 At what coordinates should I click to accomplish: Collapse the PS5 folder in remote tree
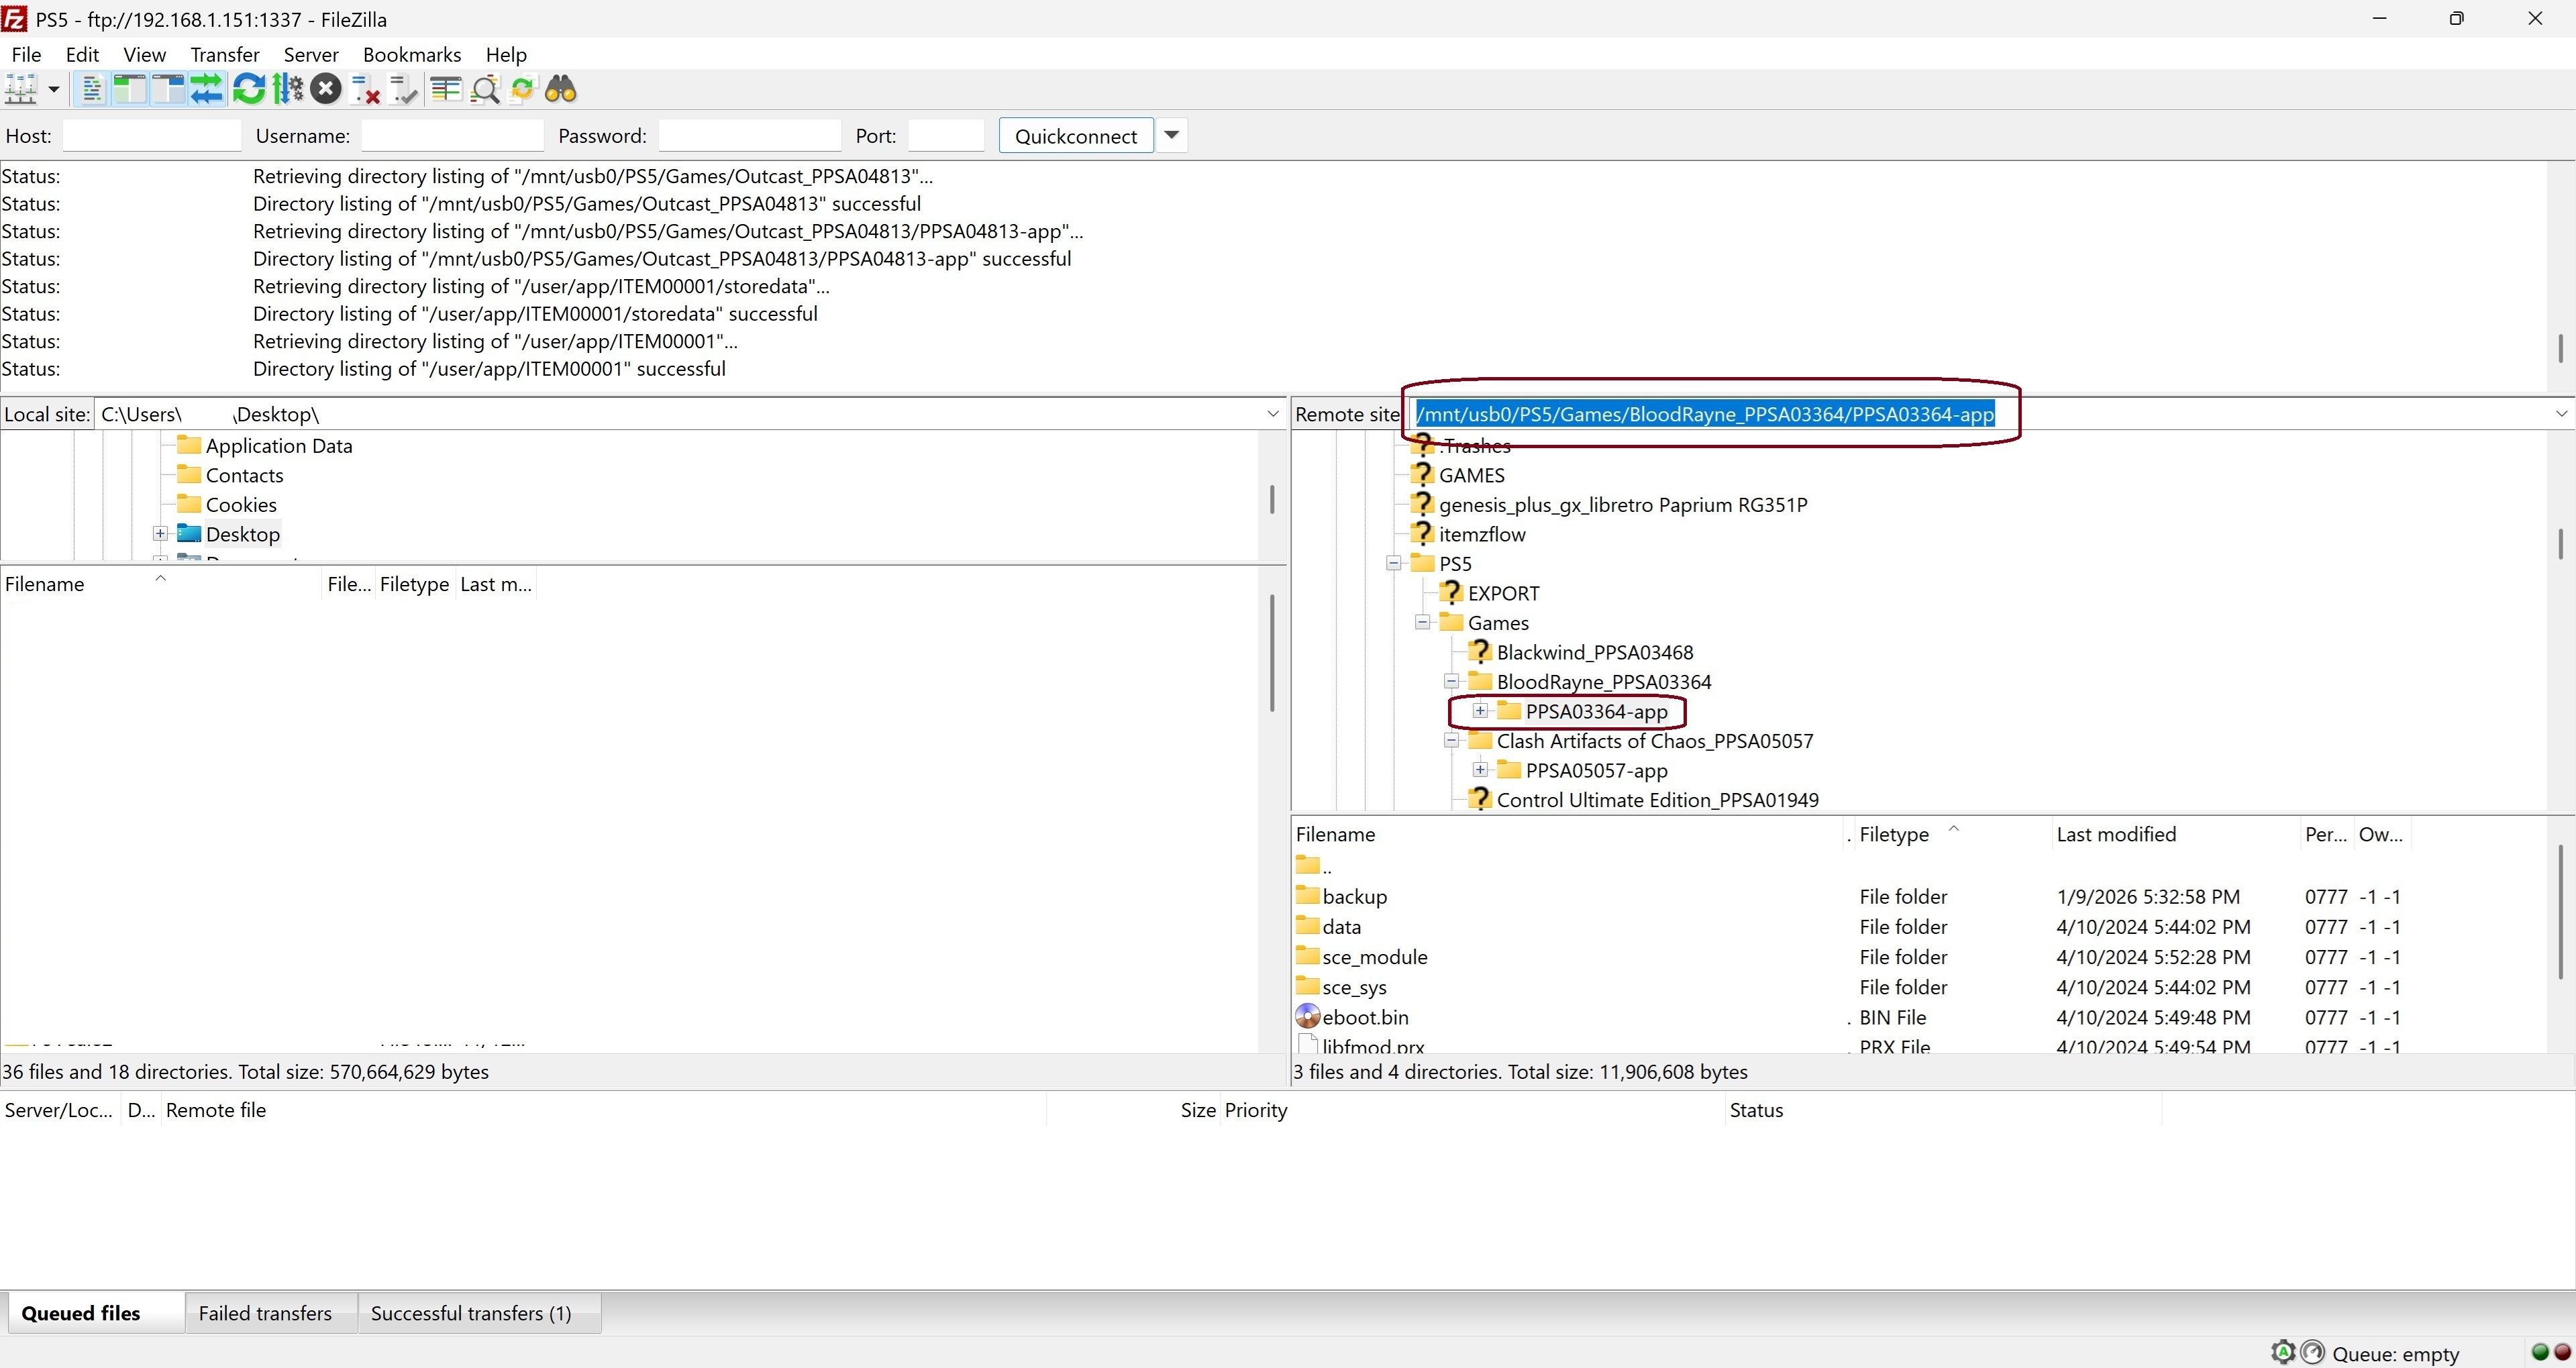pos(1393,564)
